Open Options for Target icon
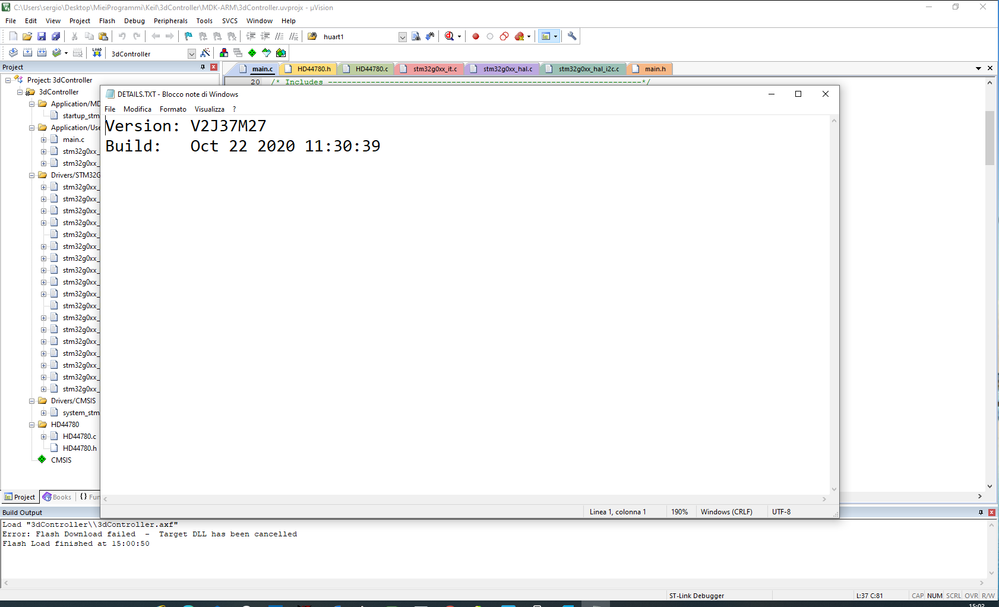Screen dimensions: 999x607 pyautogui.click(x=205, y=53)
